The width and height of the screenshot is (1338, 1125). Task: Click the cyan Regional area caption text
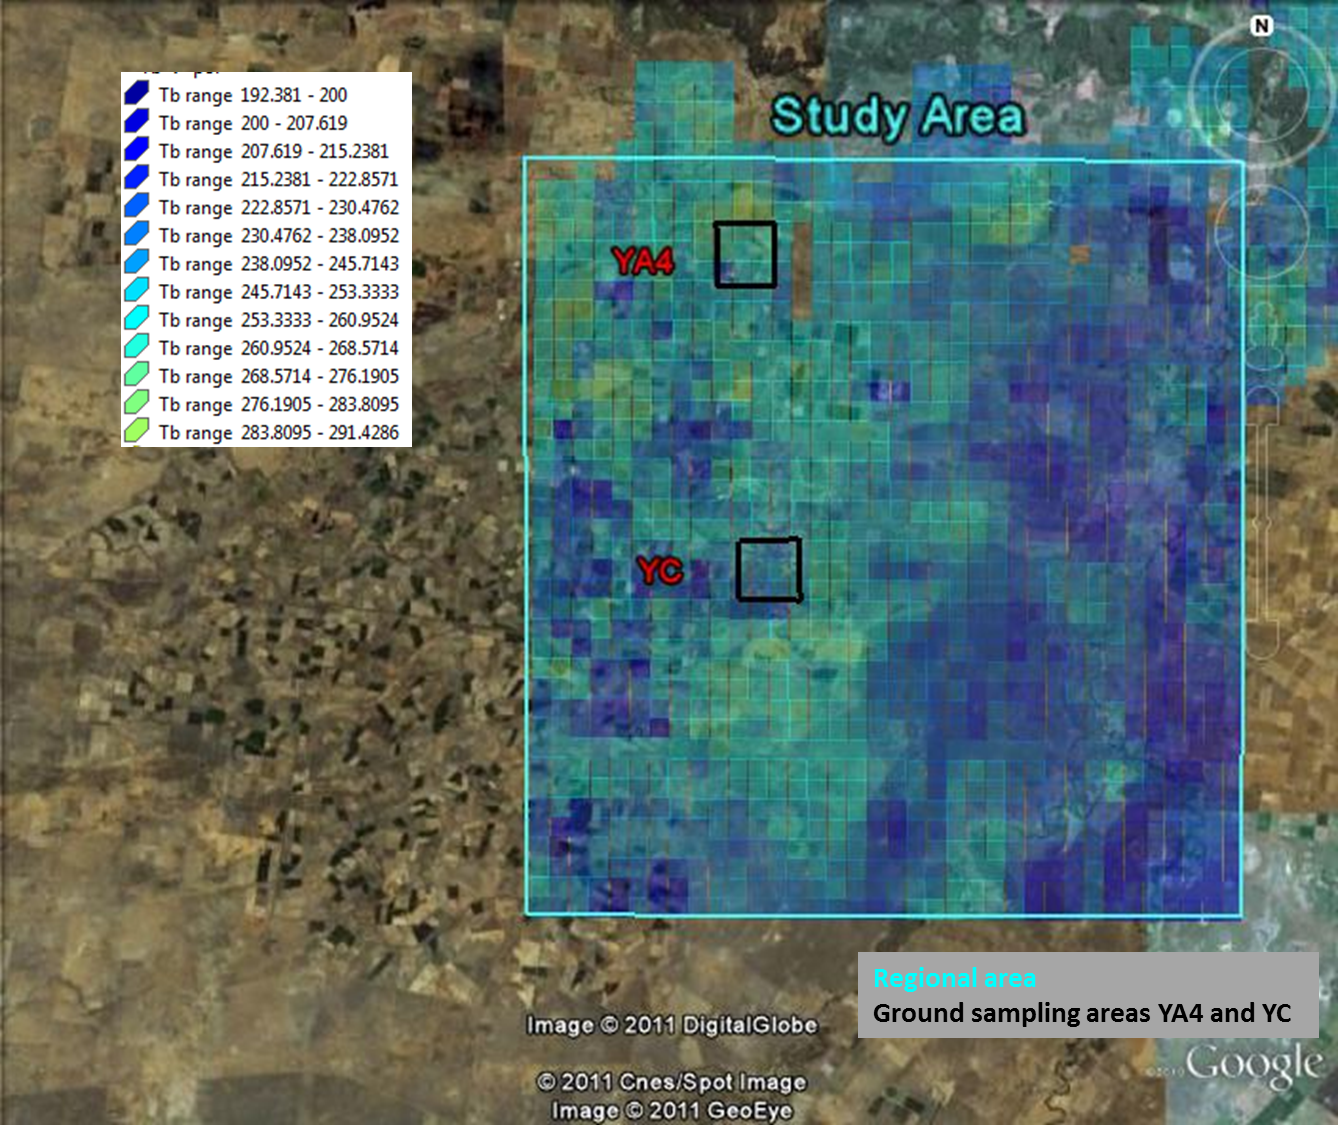point(954,978)
